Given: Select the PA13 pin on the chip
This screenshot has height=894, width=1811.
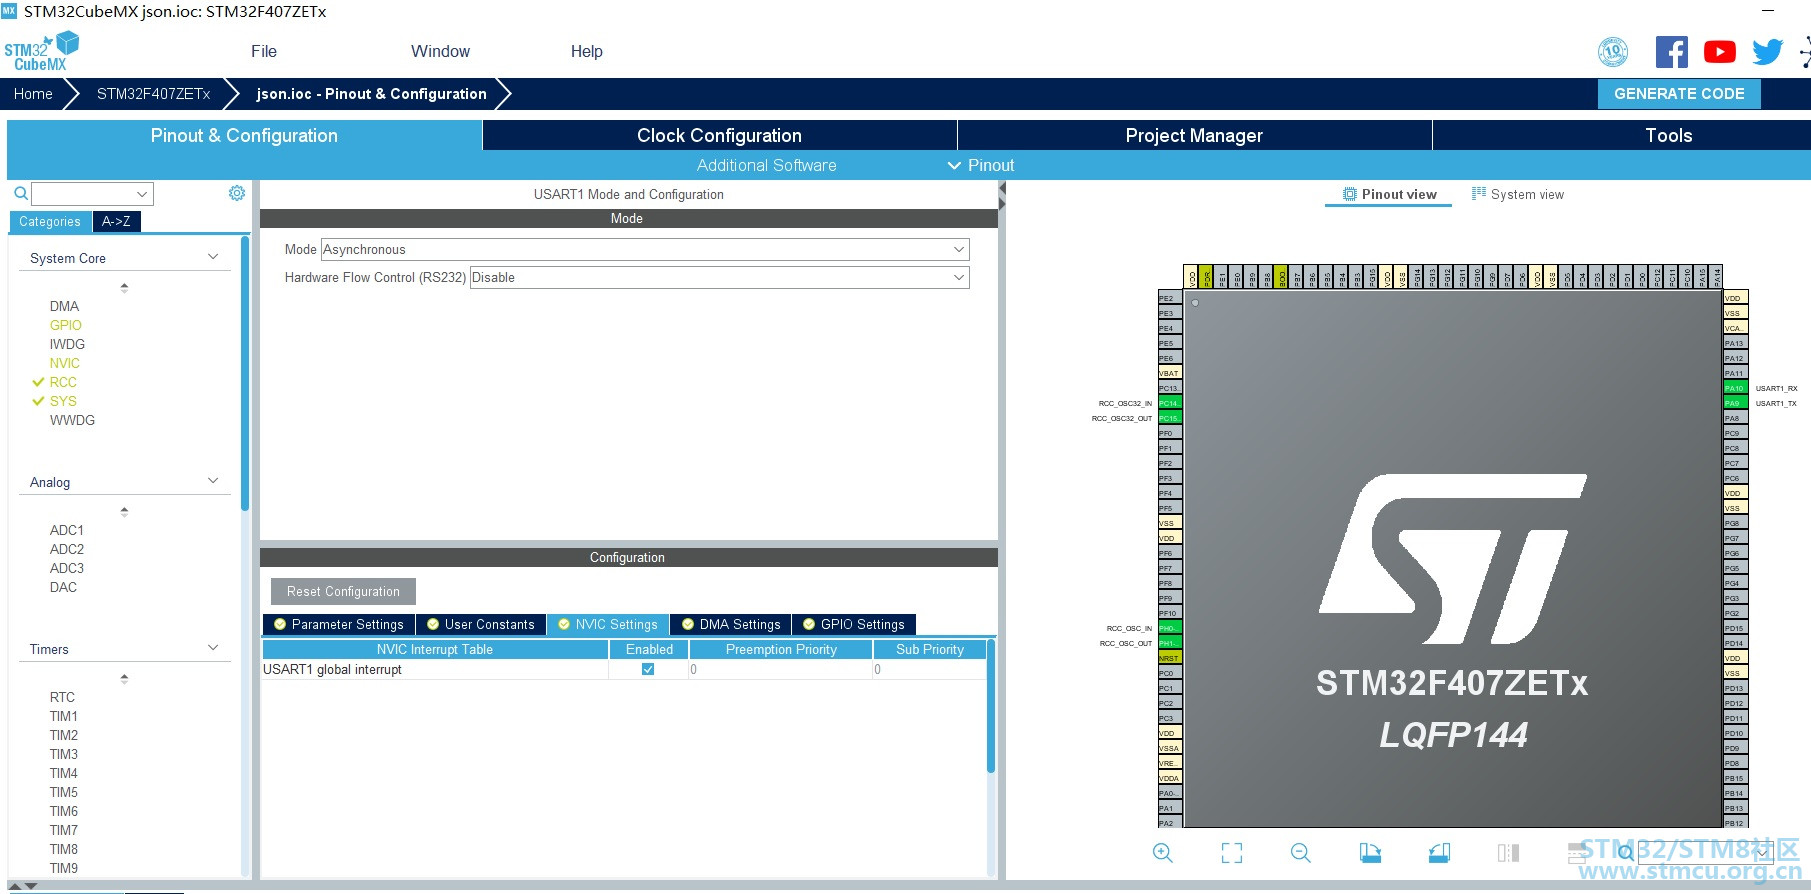Looking at the screenshot, I should (1735, 343).
